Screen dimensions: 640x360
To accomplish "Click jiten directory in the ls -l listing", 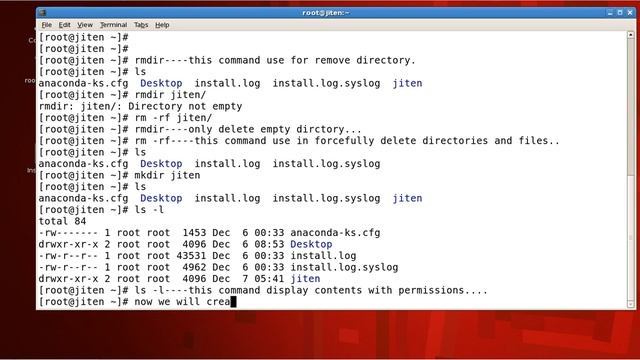I will [305, 279].
